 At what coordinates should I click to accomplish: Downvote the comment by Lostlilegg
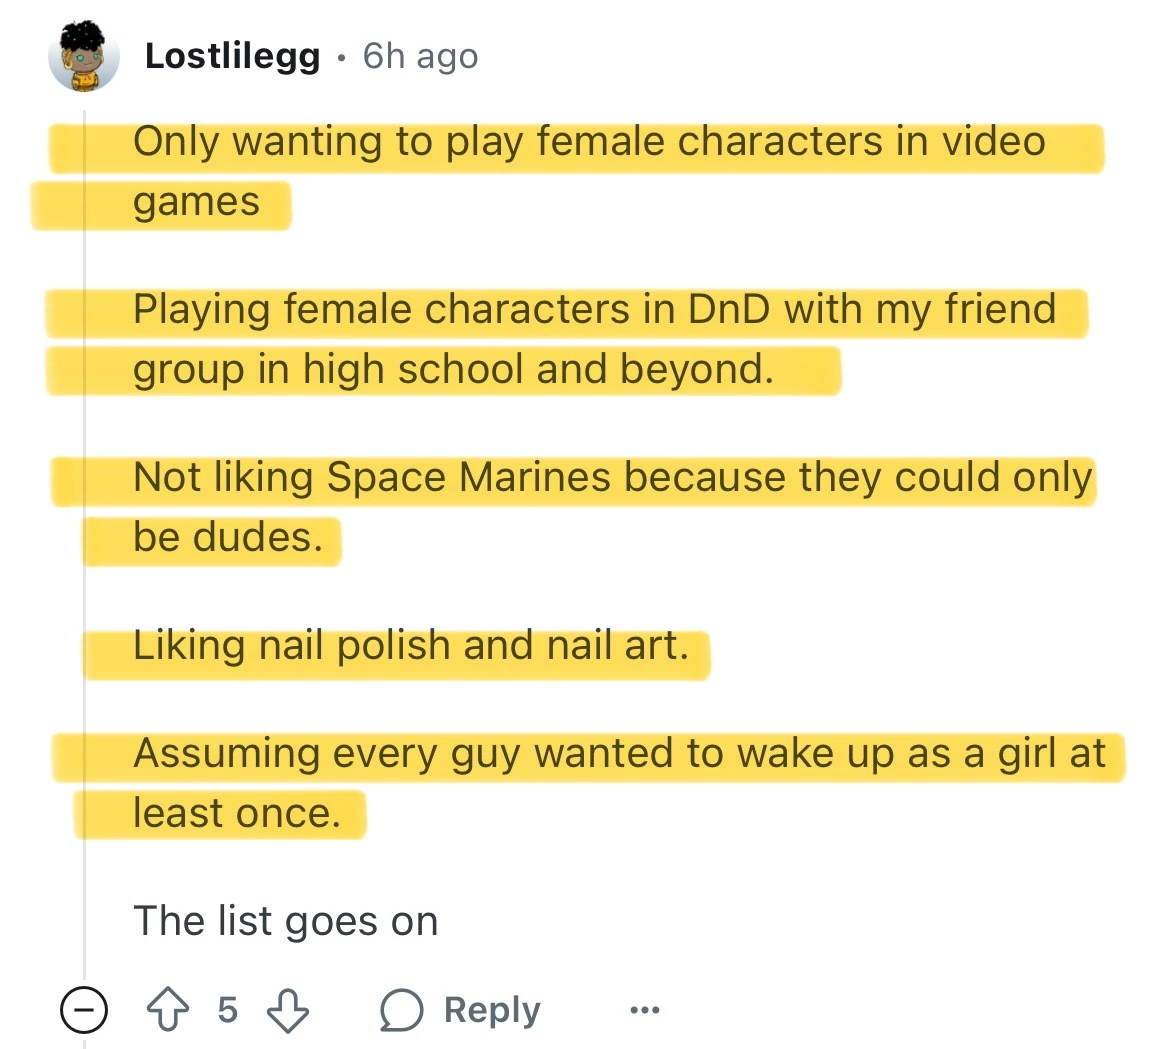tap(288, 1010)
